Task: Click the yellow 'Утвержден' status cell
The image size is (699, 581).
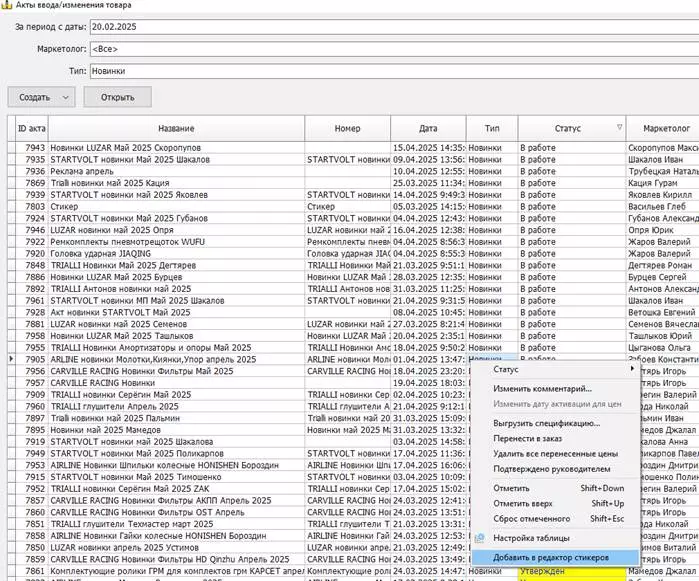Action: coord(572,571)
